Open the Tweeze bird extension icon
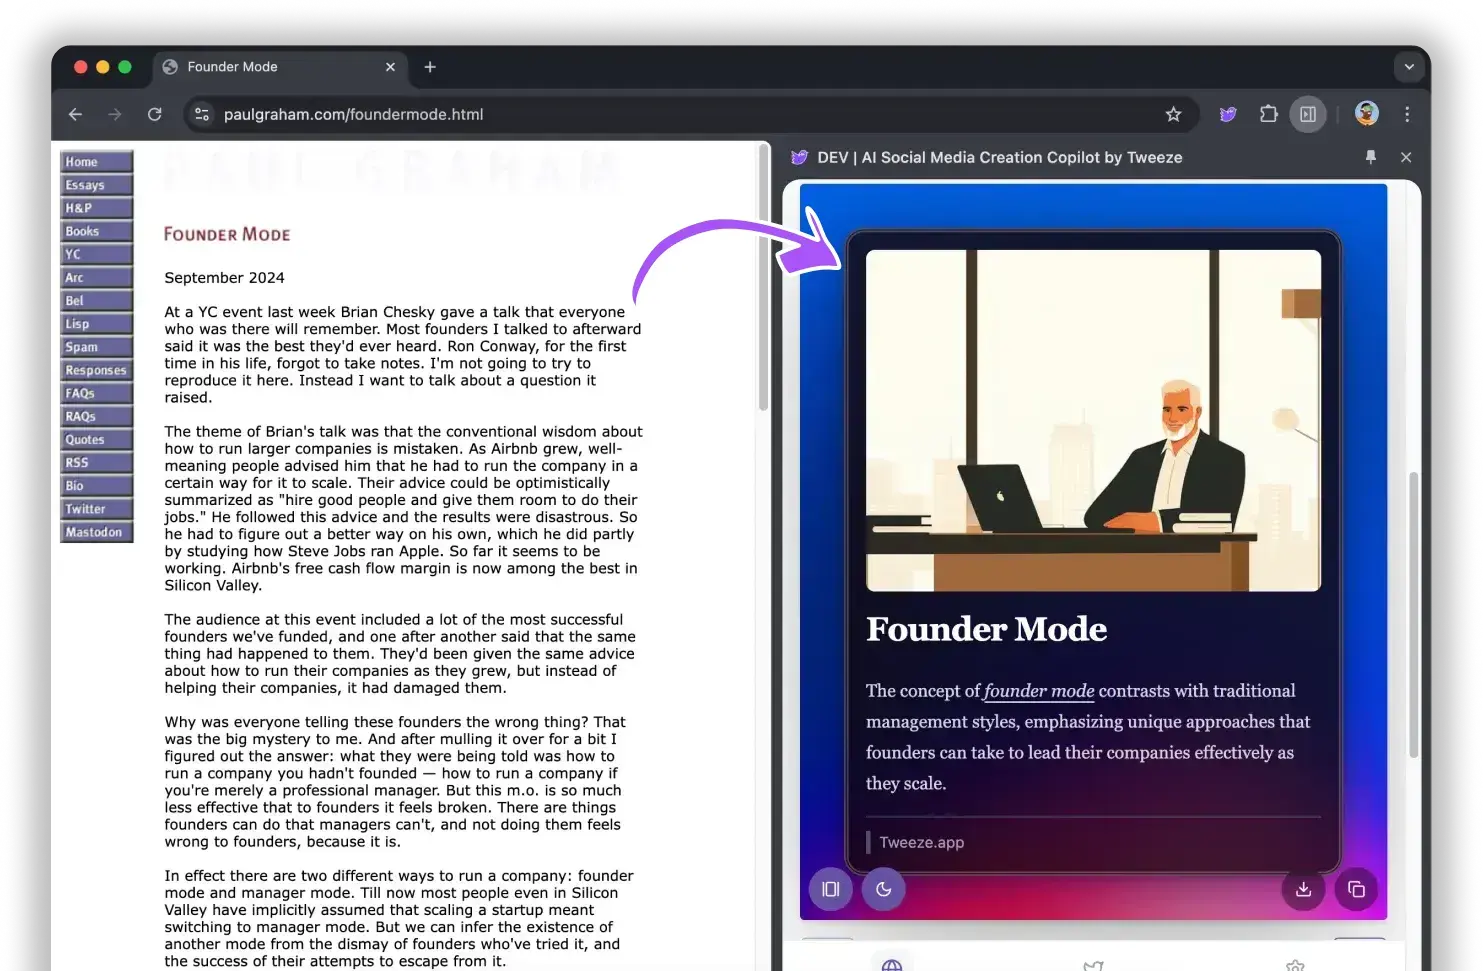Viewport: 1483px width, 971px height. pos(1228,114)
